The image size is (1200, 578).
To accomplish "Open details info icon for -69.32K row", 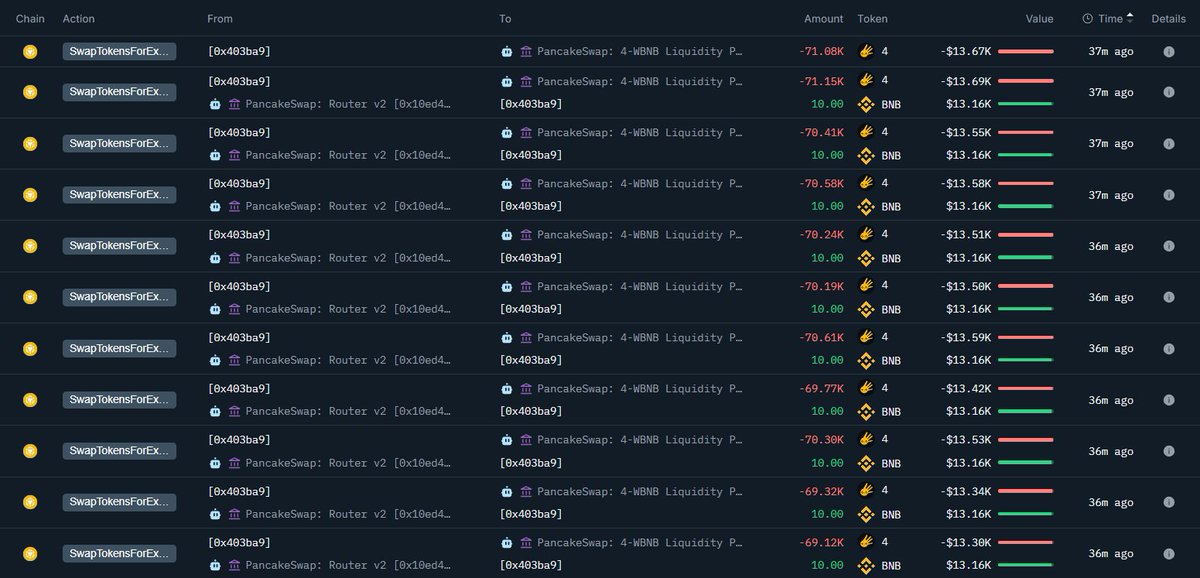I will point(1168,502).
